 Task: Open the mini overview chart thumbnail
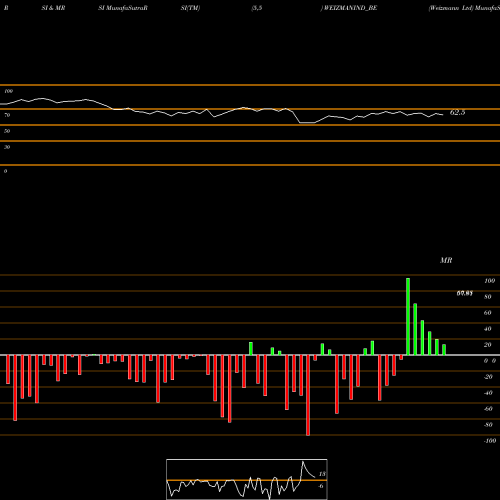click(247, 479)
